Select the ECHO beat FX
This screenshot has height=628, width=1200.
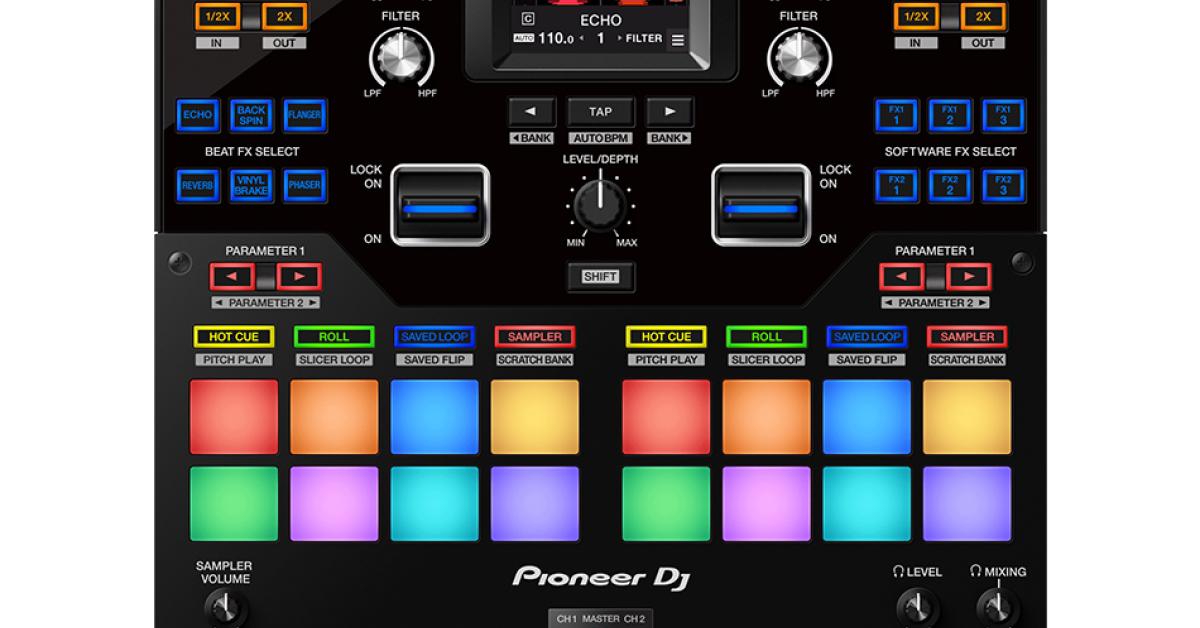197,116
